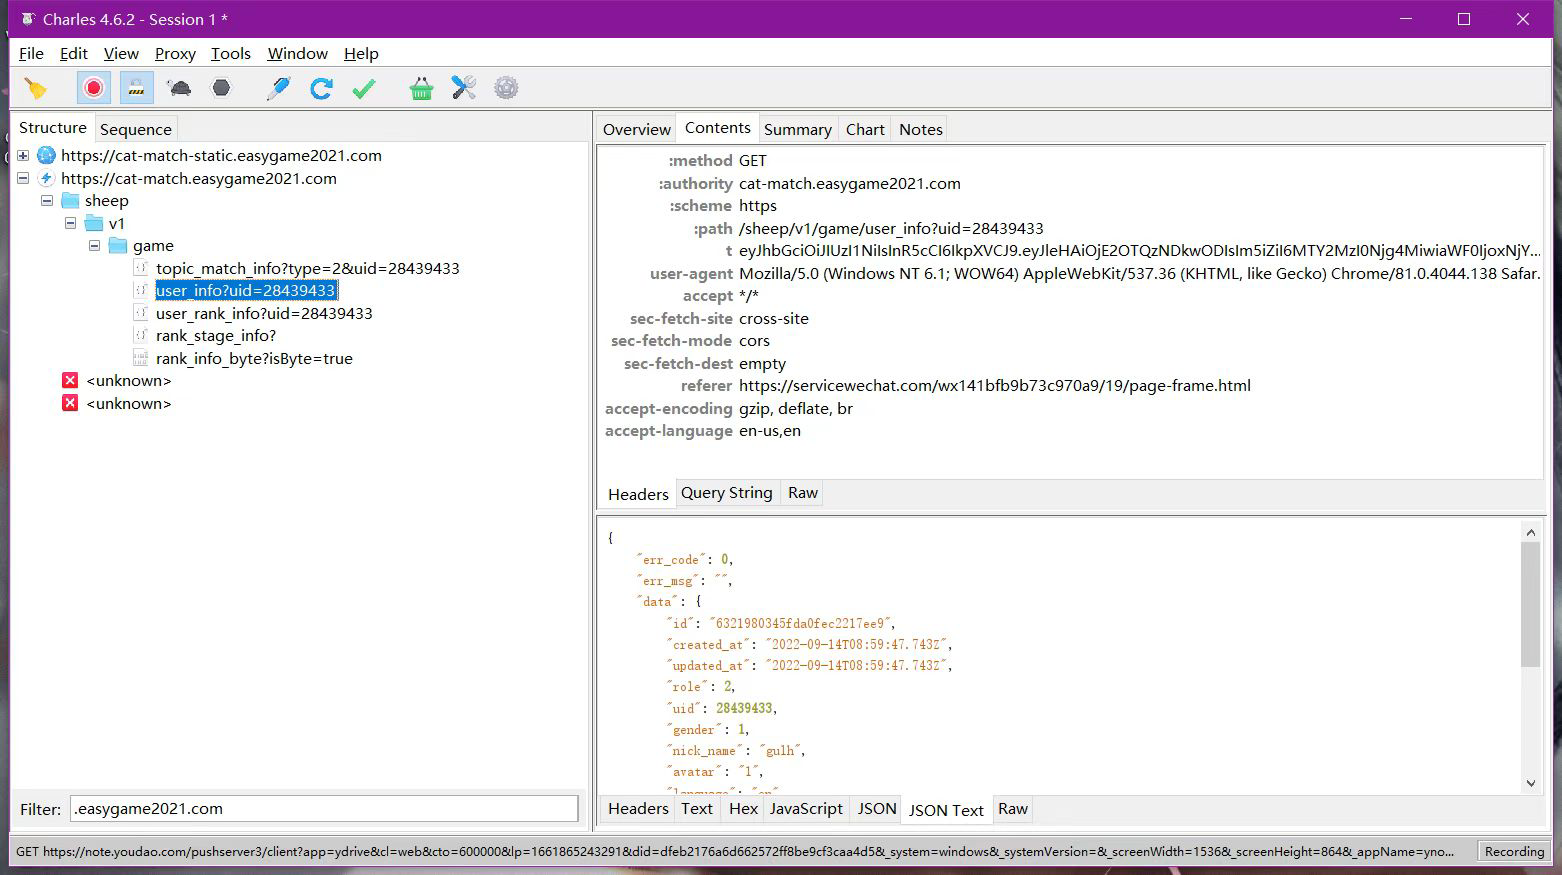Select the response JavaScript tab
The width and height of the screenshot is (1562, 875).
(x=806, y=809)
